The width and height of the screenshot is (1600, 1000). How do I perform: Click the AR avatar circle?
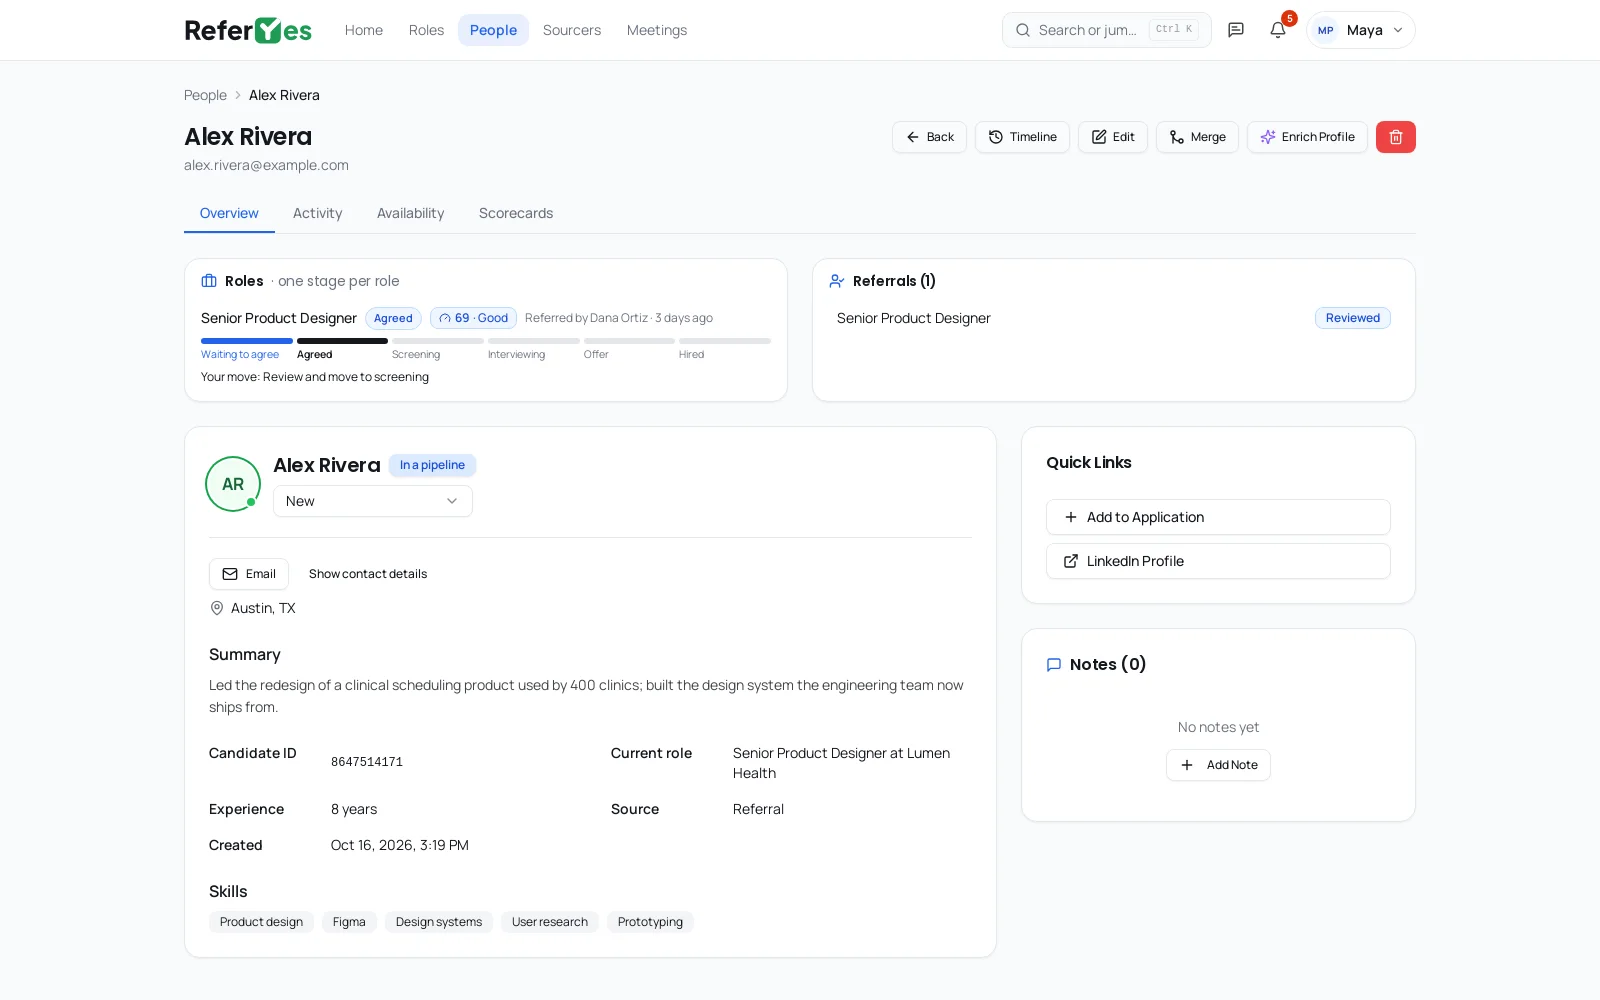pyautogui.click(x=233, y=484)
